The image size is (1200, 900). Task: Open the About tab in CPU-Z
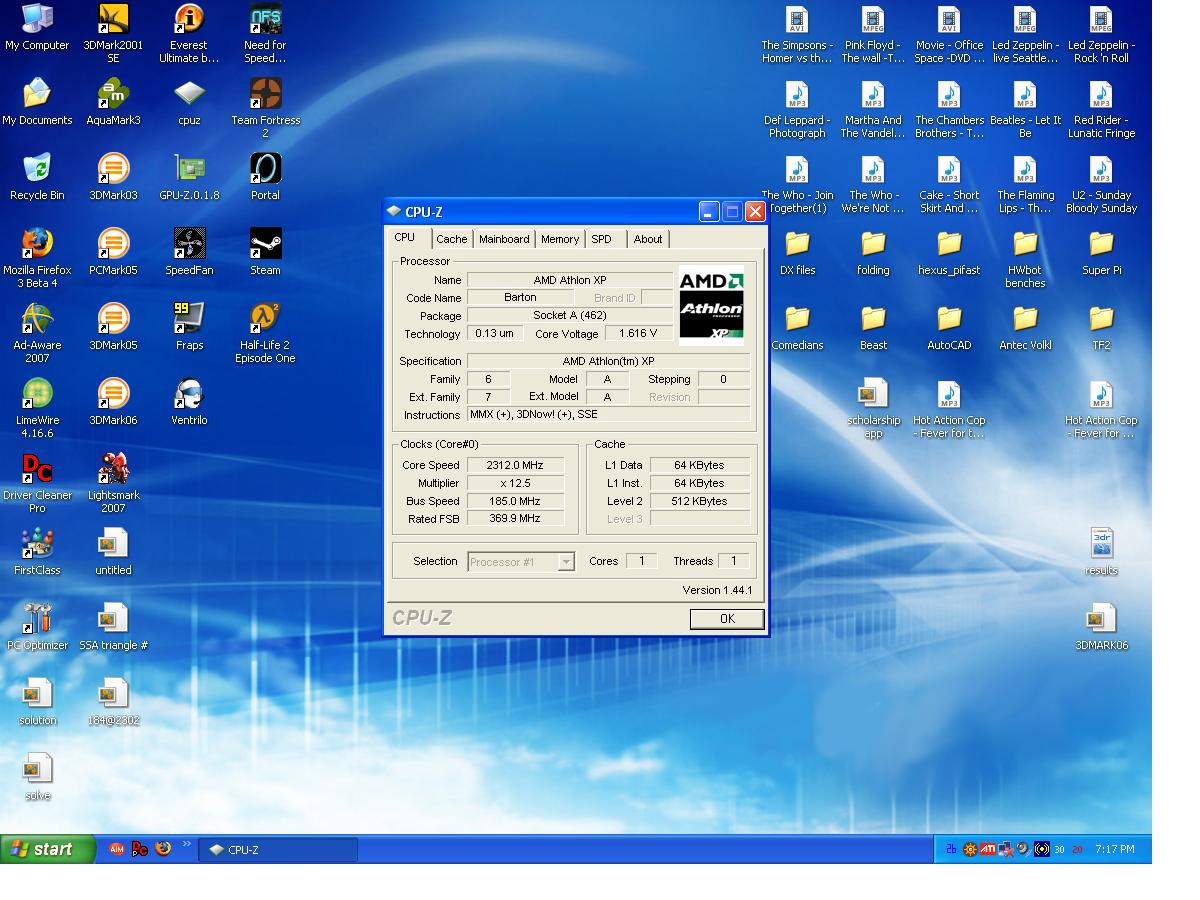click(x=648, y=239)
